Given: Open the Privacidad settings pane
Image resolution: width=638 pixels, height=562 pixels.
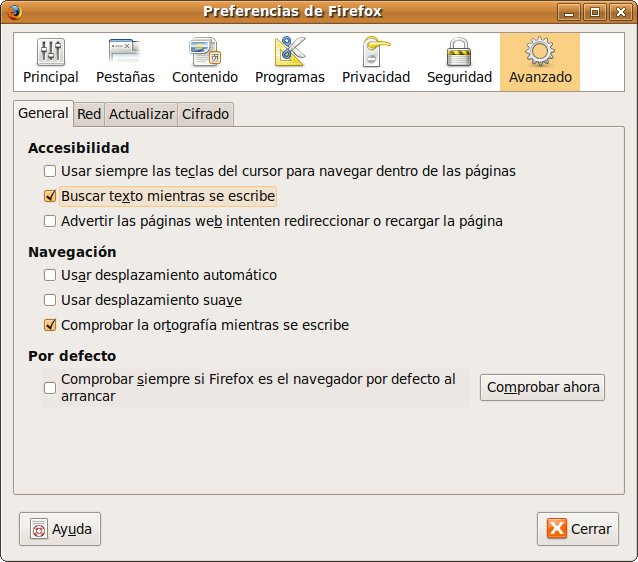Looking at the screenshot, I should click(376, 61).
